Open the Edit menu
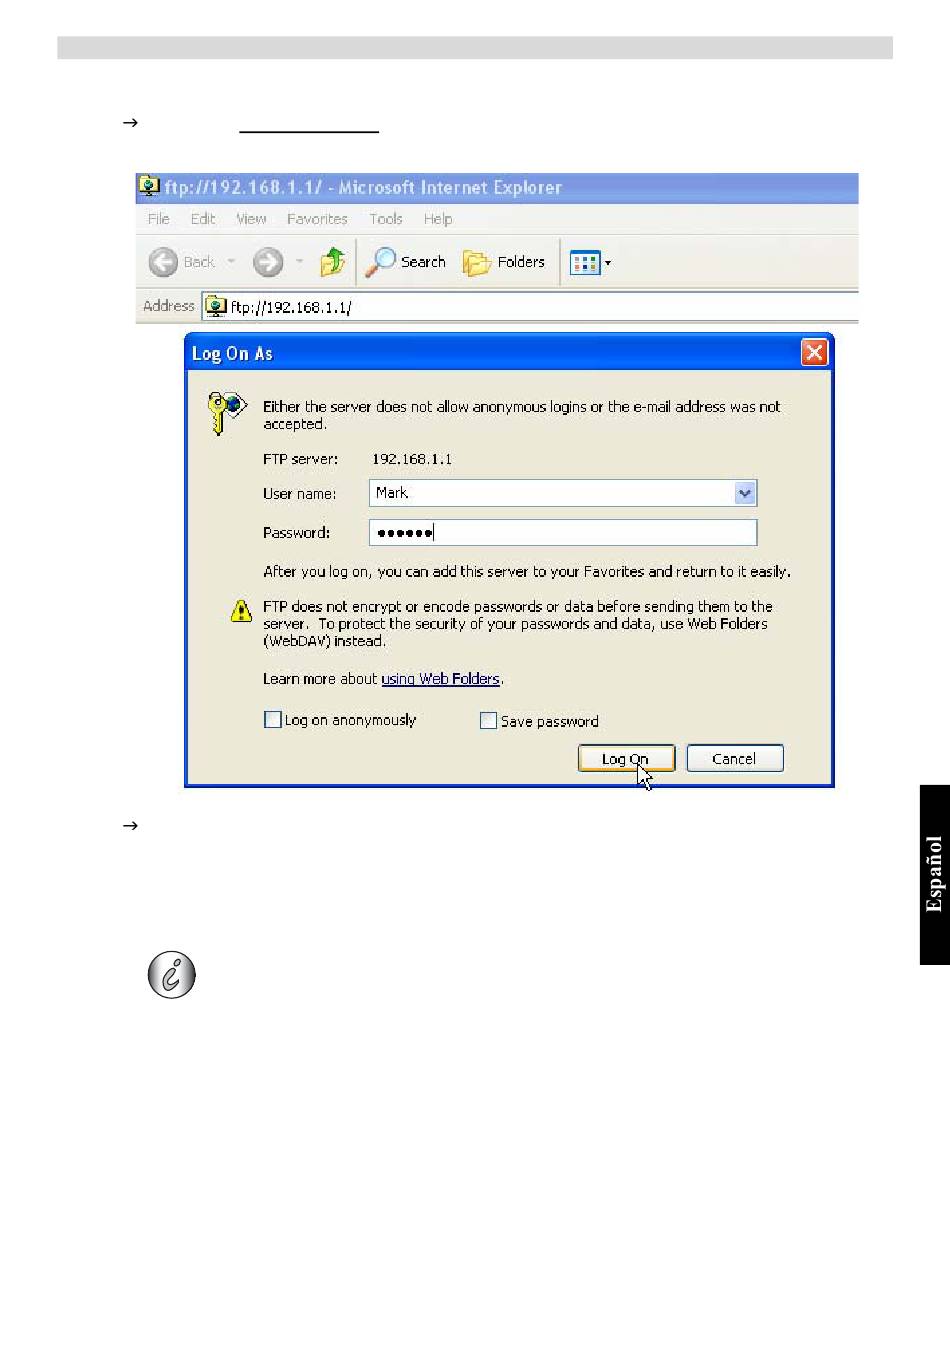 pos(203,219)
